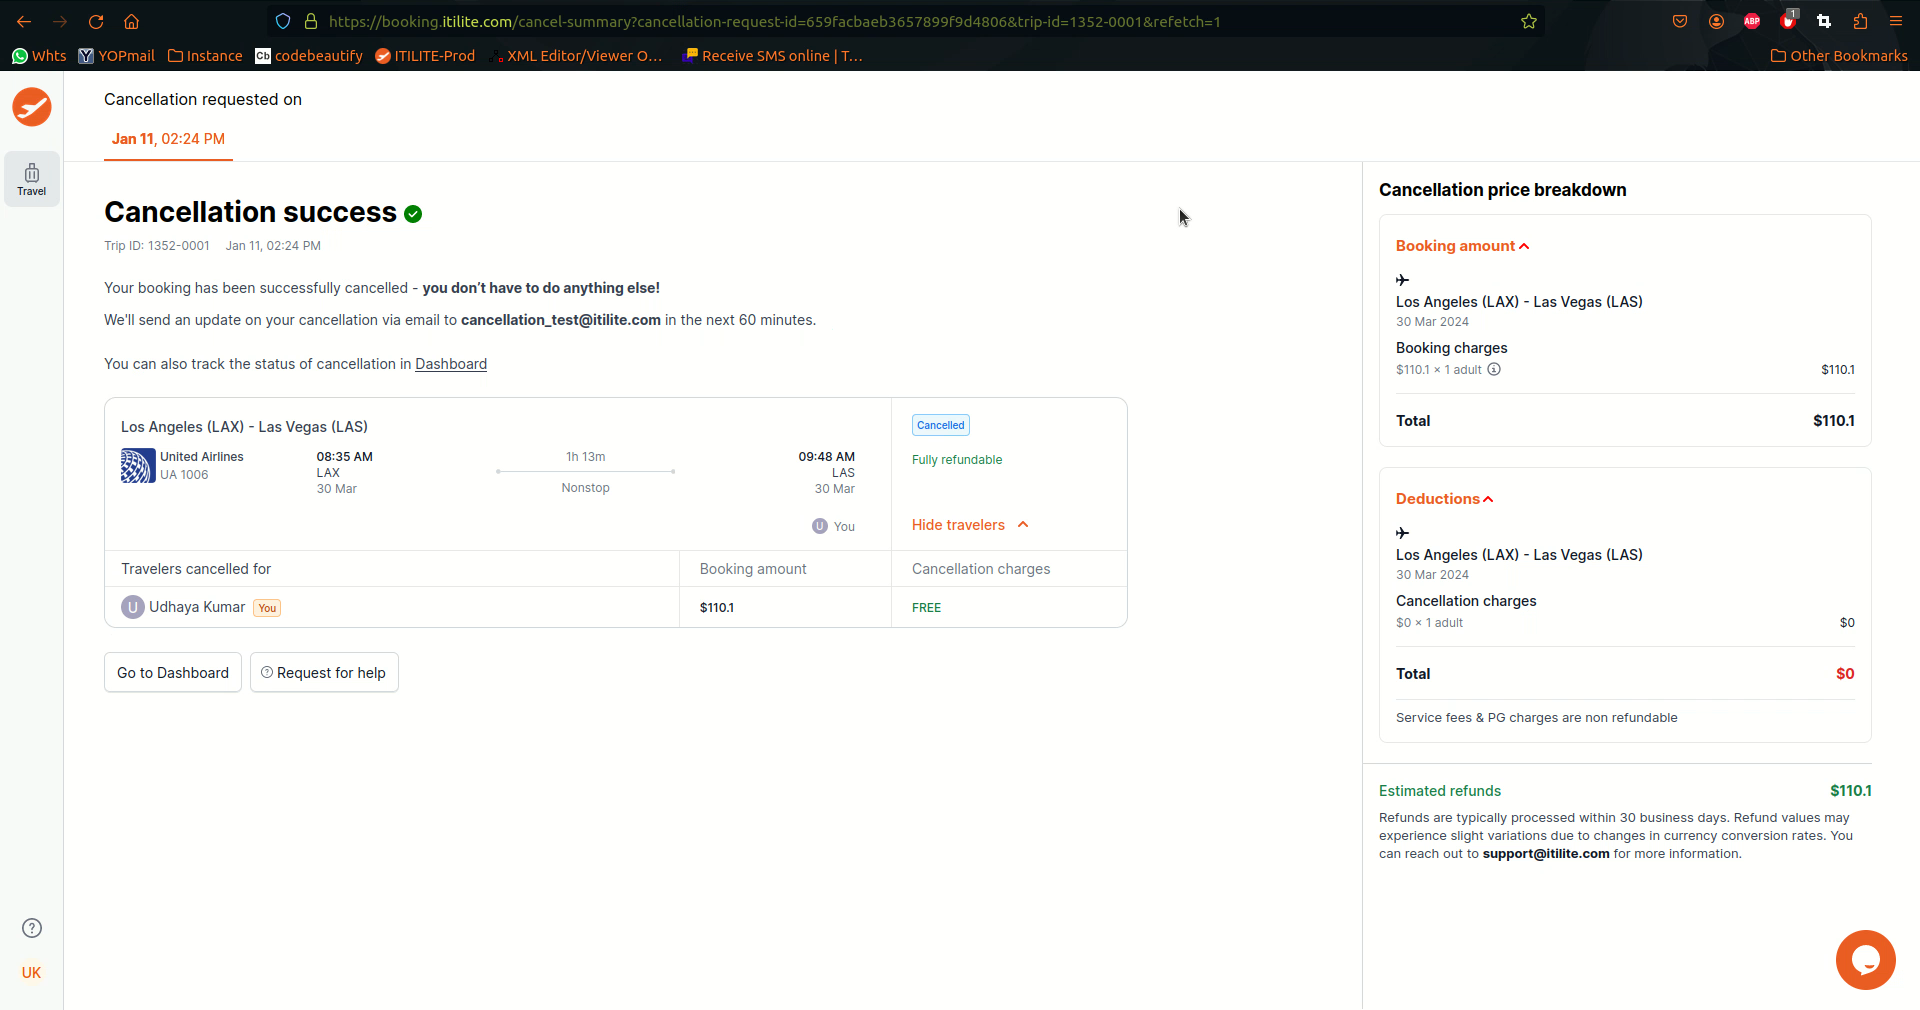Click the browser reload icon
The height and width of the screenshot is (1010, 1920).
coord(96,21)
